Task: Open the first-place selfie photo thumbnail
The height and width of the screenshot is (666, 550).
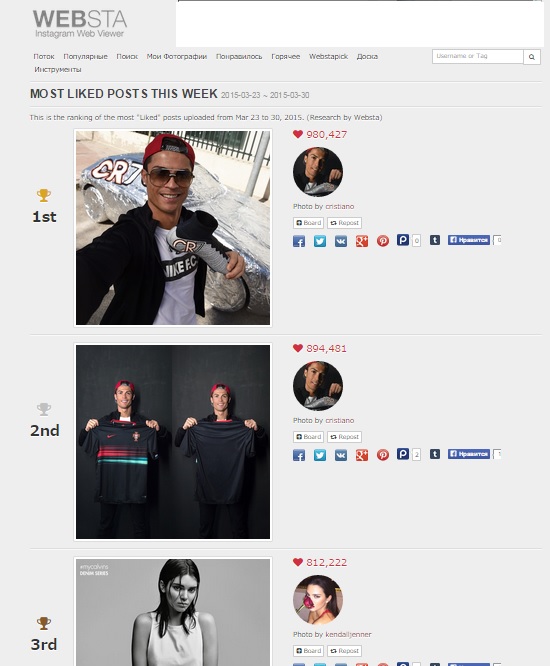Action: click(x=173, y=228)
